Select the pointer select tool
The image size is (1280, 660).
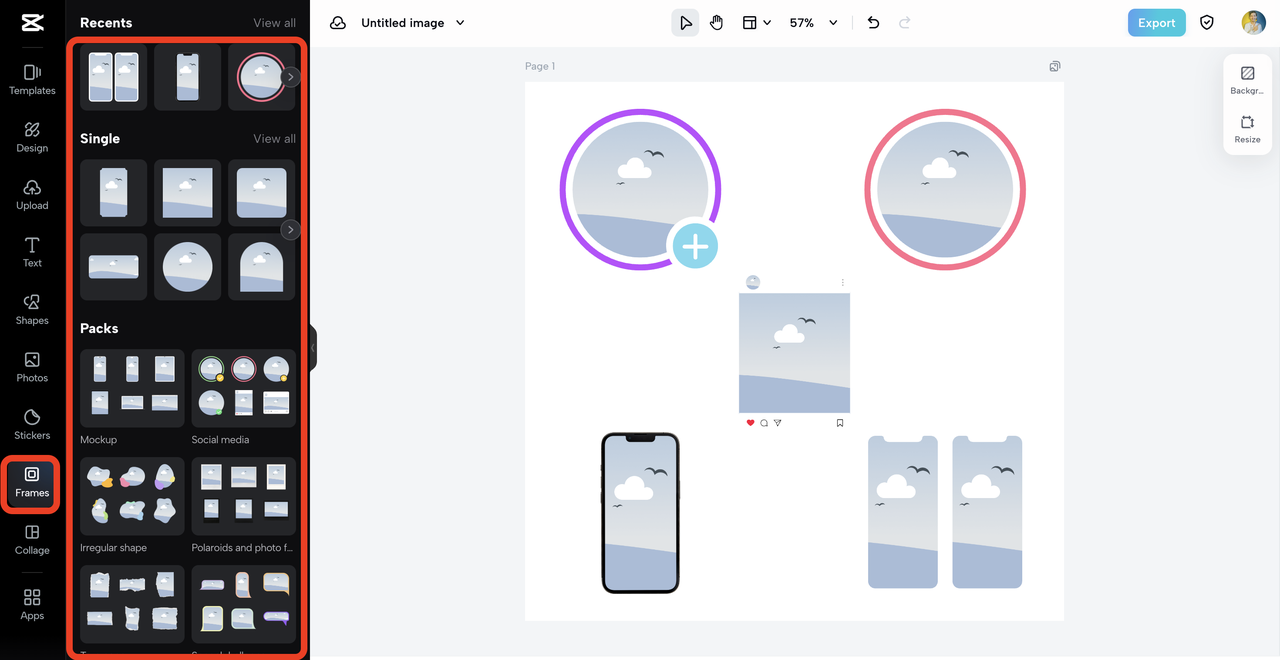(685, 23)
